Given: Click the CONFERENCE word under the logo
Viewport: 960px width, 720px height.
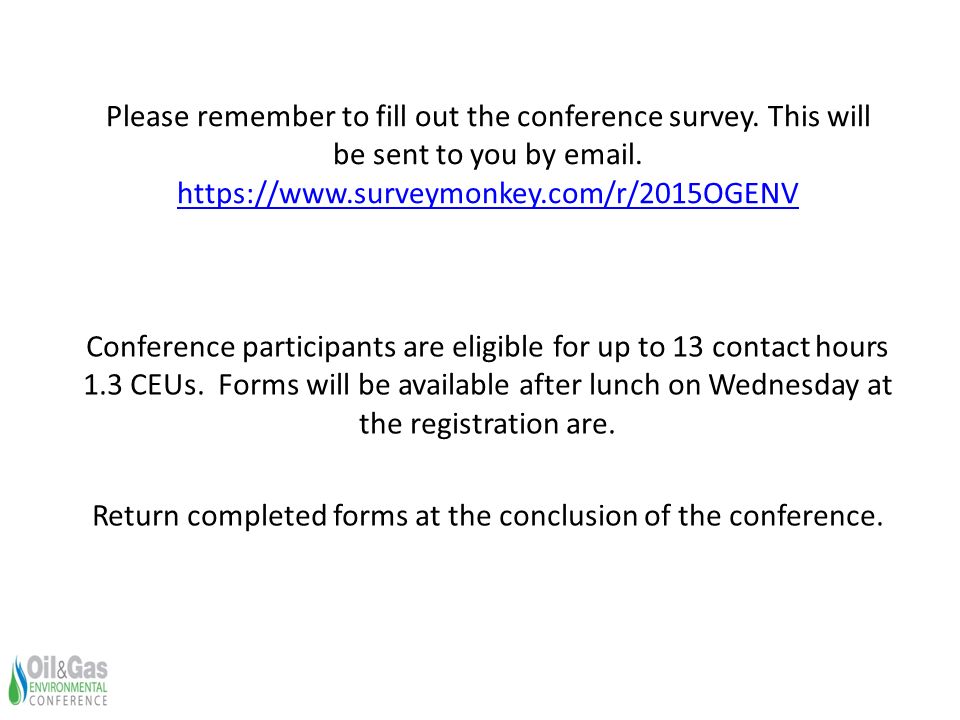Looking at the screenshot, I should coord(68,700).
